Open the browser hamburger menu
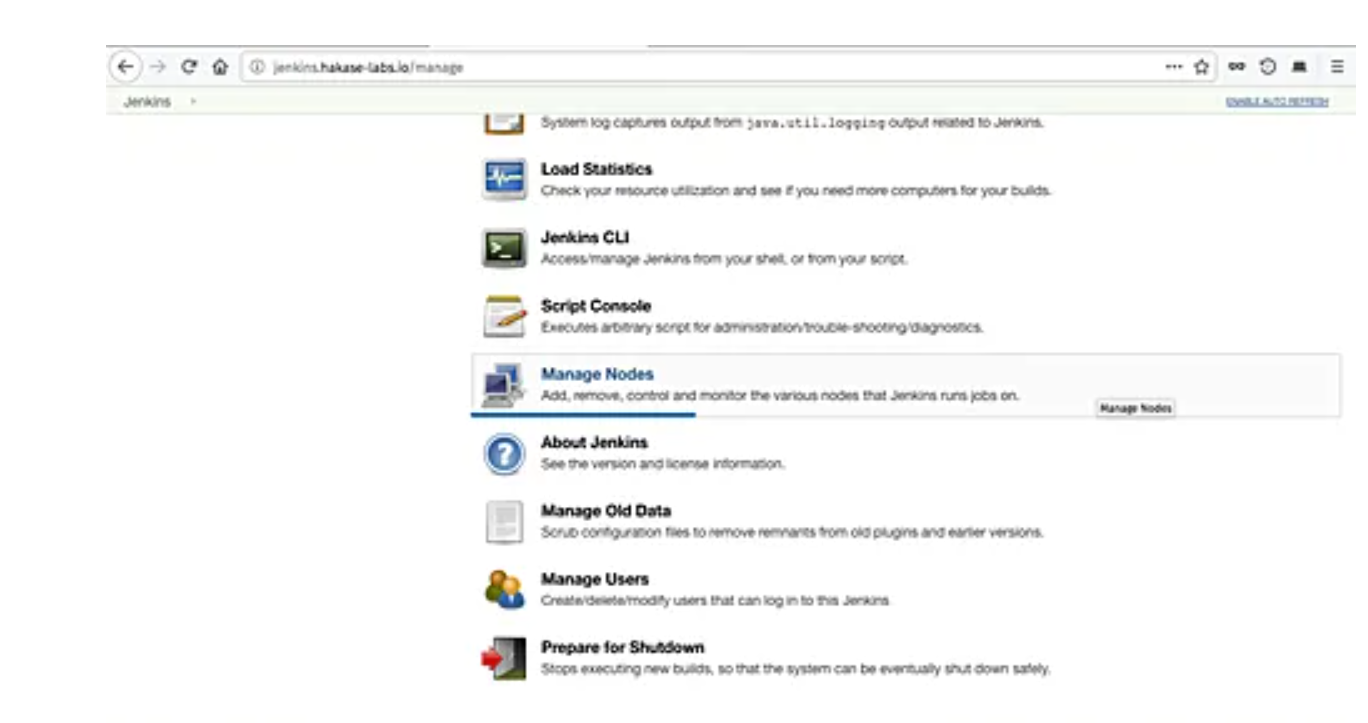The width and height of the screenshot is (1368, 723). pyautogui.click(x=1337, y=67)
